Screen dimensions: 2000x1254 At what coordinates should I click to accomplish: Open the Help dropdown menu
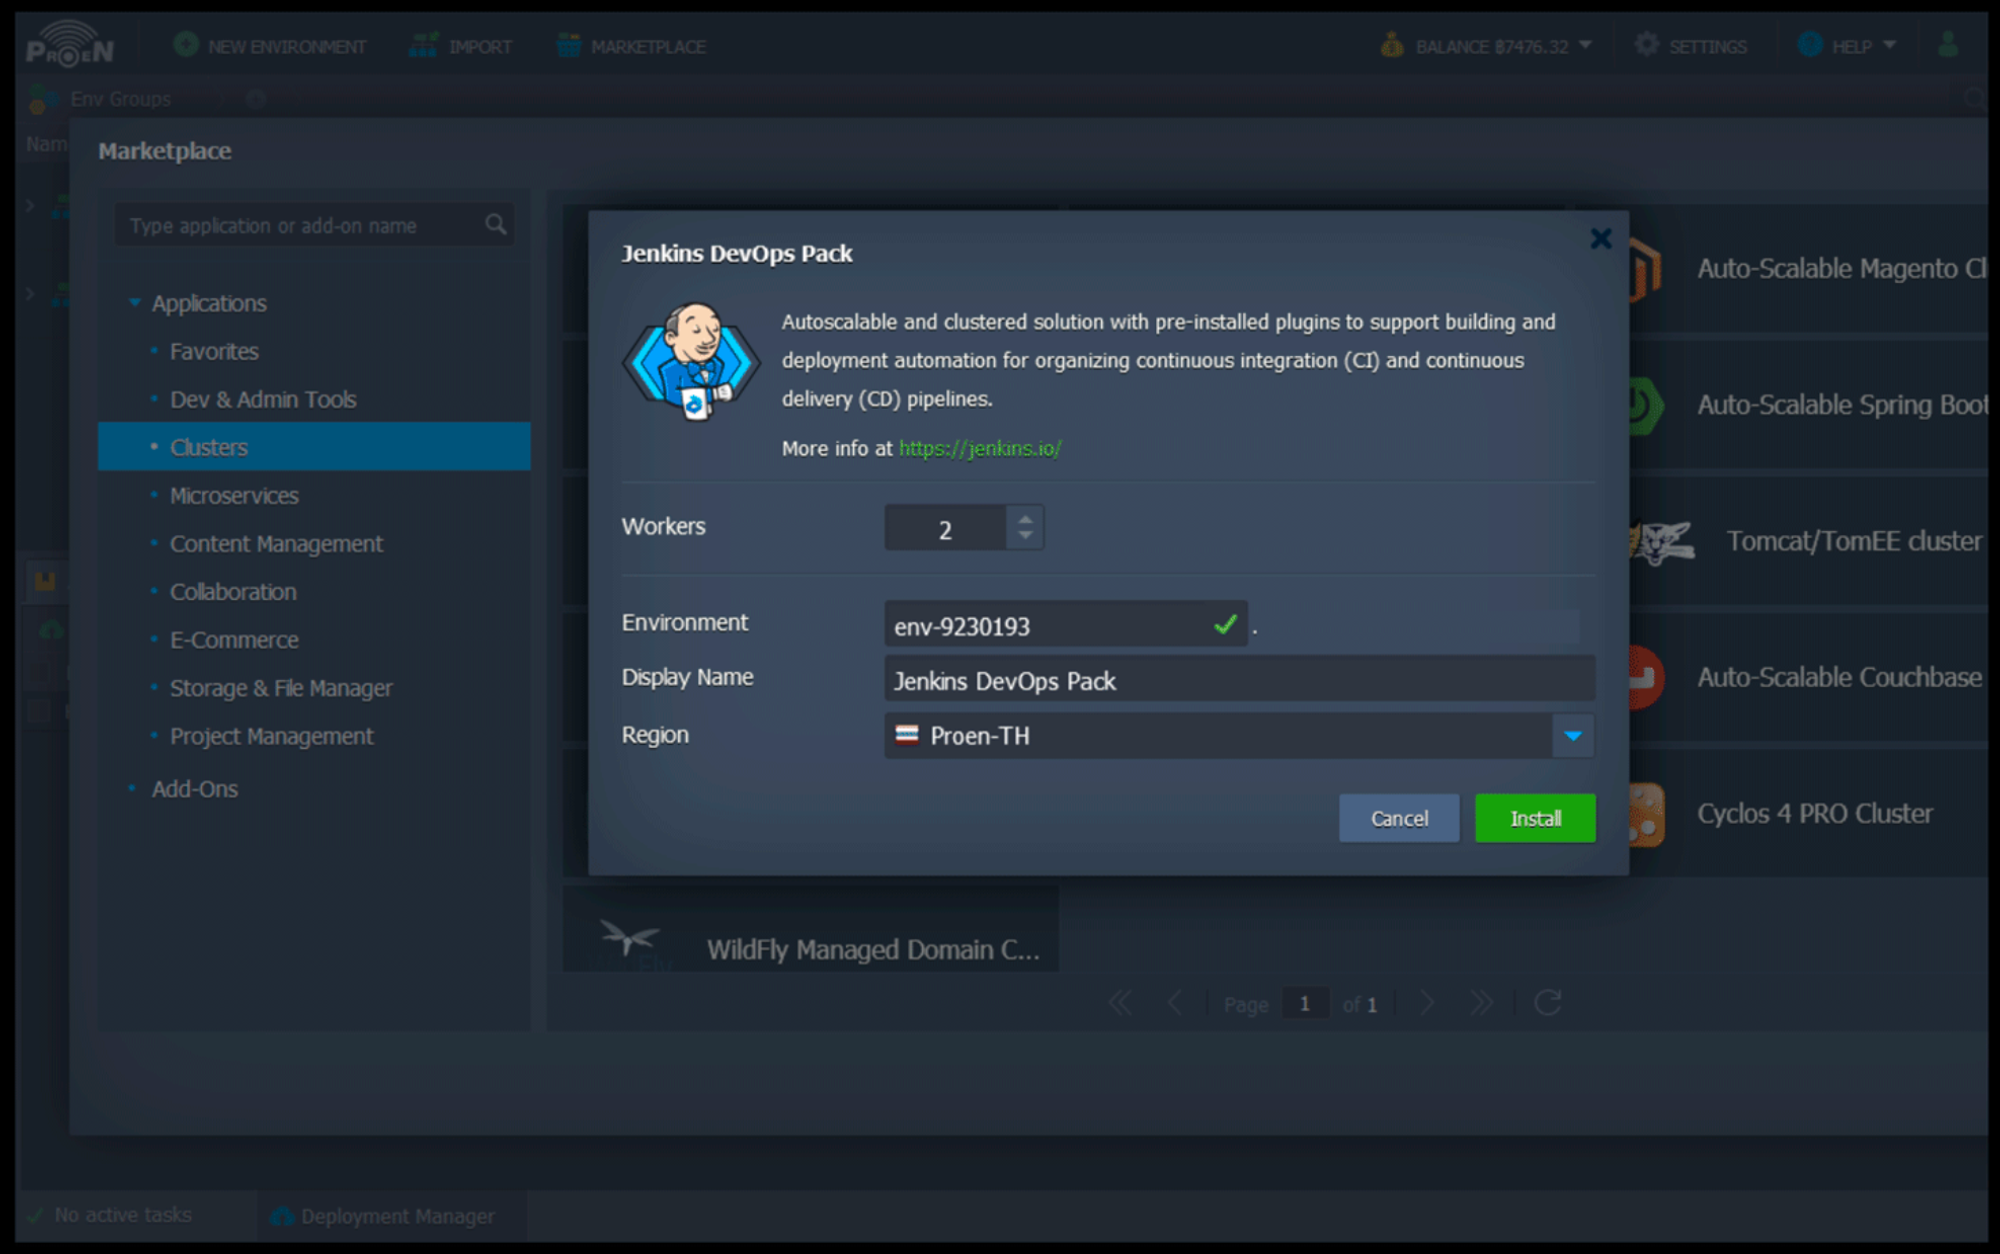pyautogui.click(x=1847, y=46)
